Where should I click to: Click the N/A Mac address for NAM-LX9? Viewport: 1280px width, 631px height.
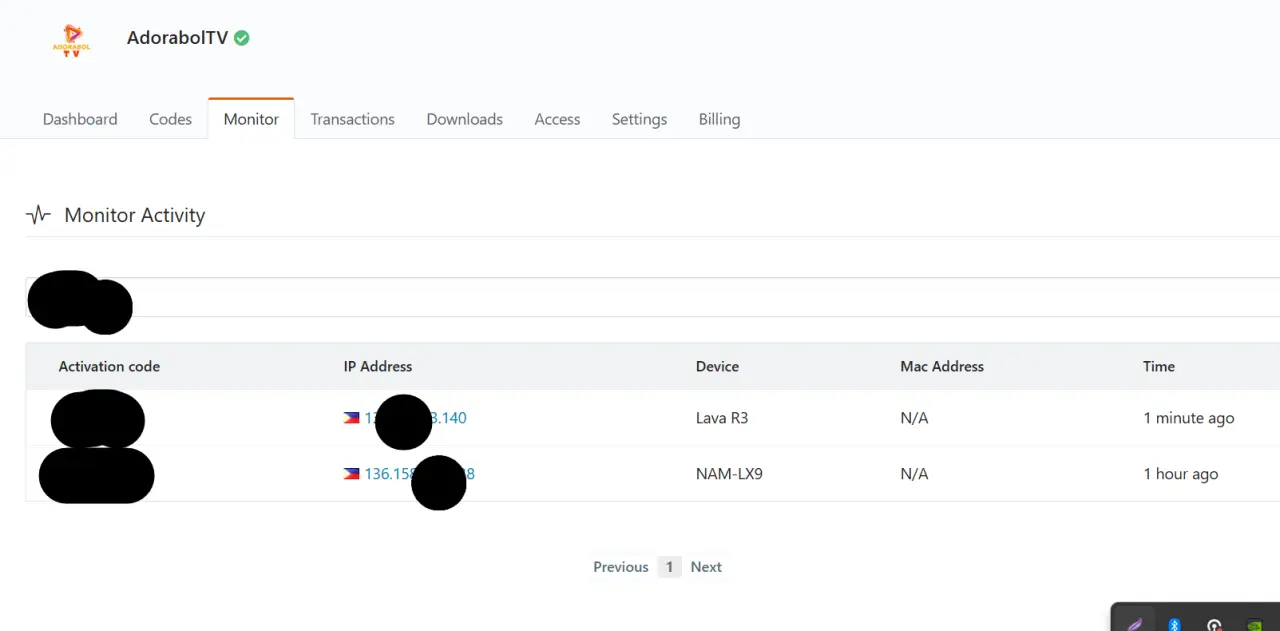(x=914, y=474)
